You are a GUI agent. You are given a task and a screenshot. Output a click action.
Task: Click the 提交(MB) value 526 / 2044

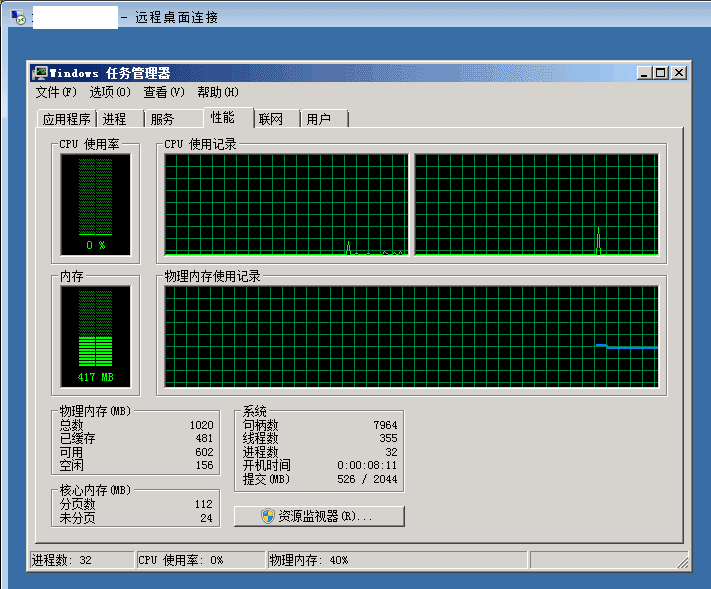(x=367, y=479)
